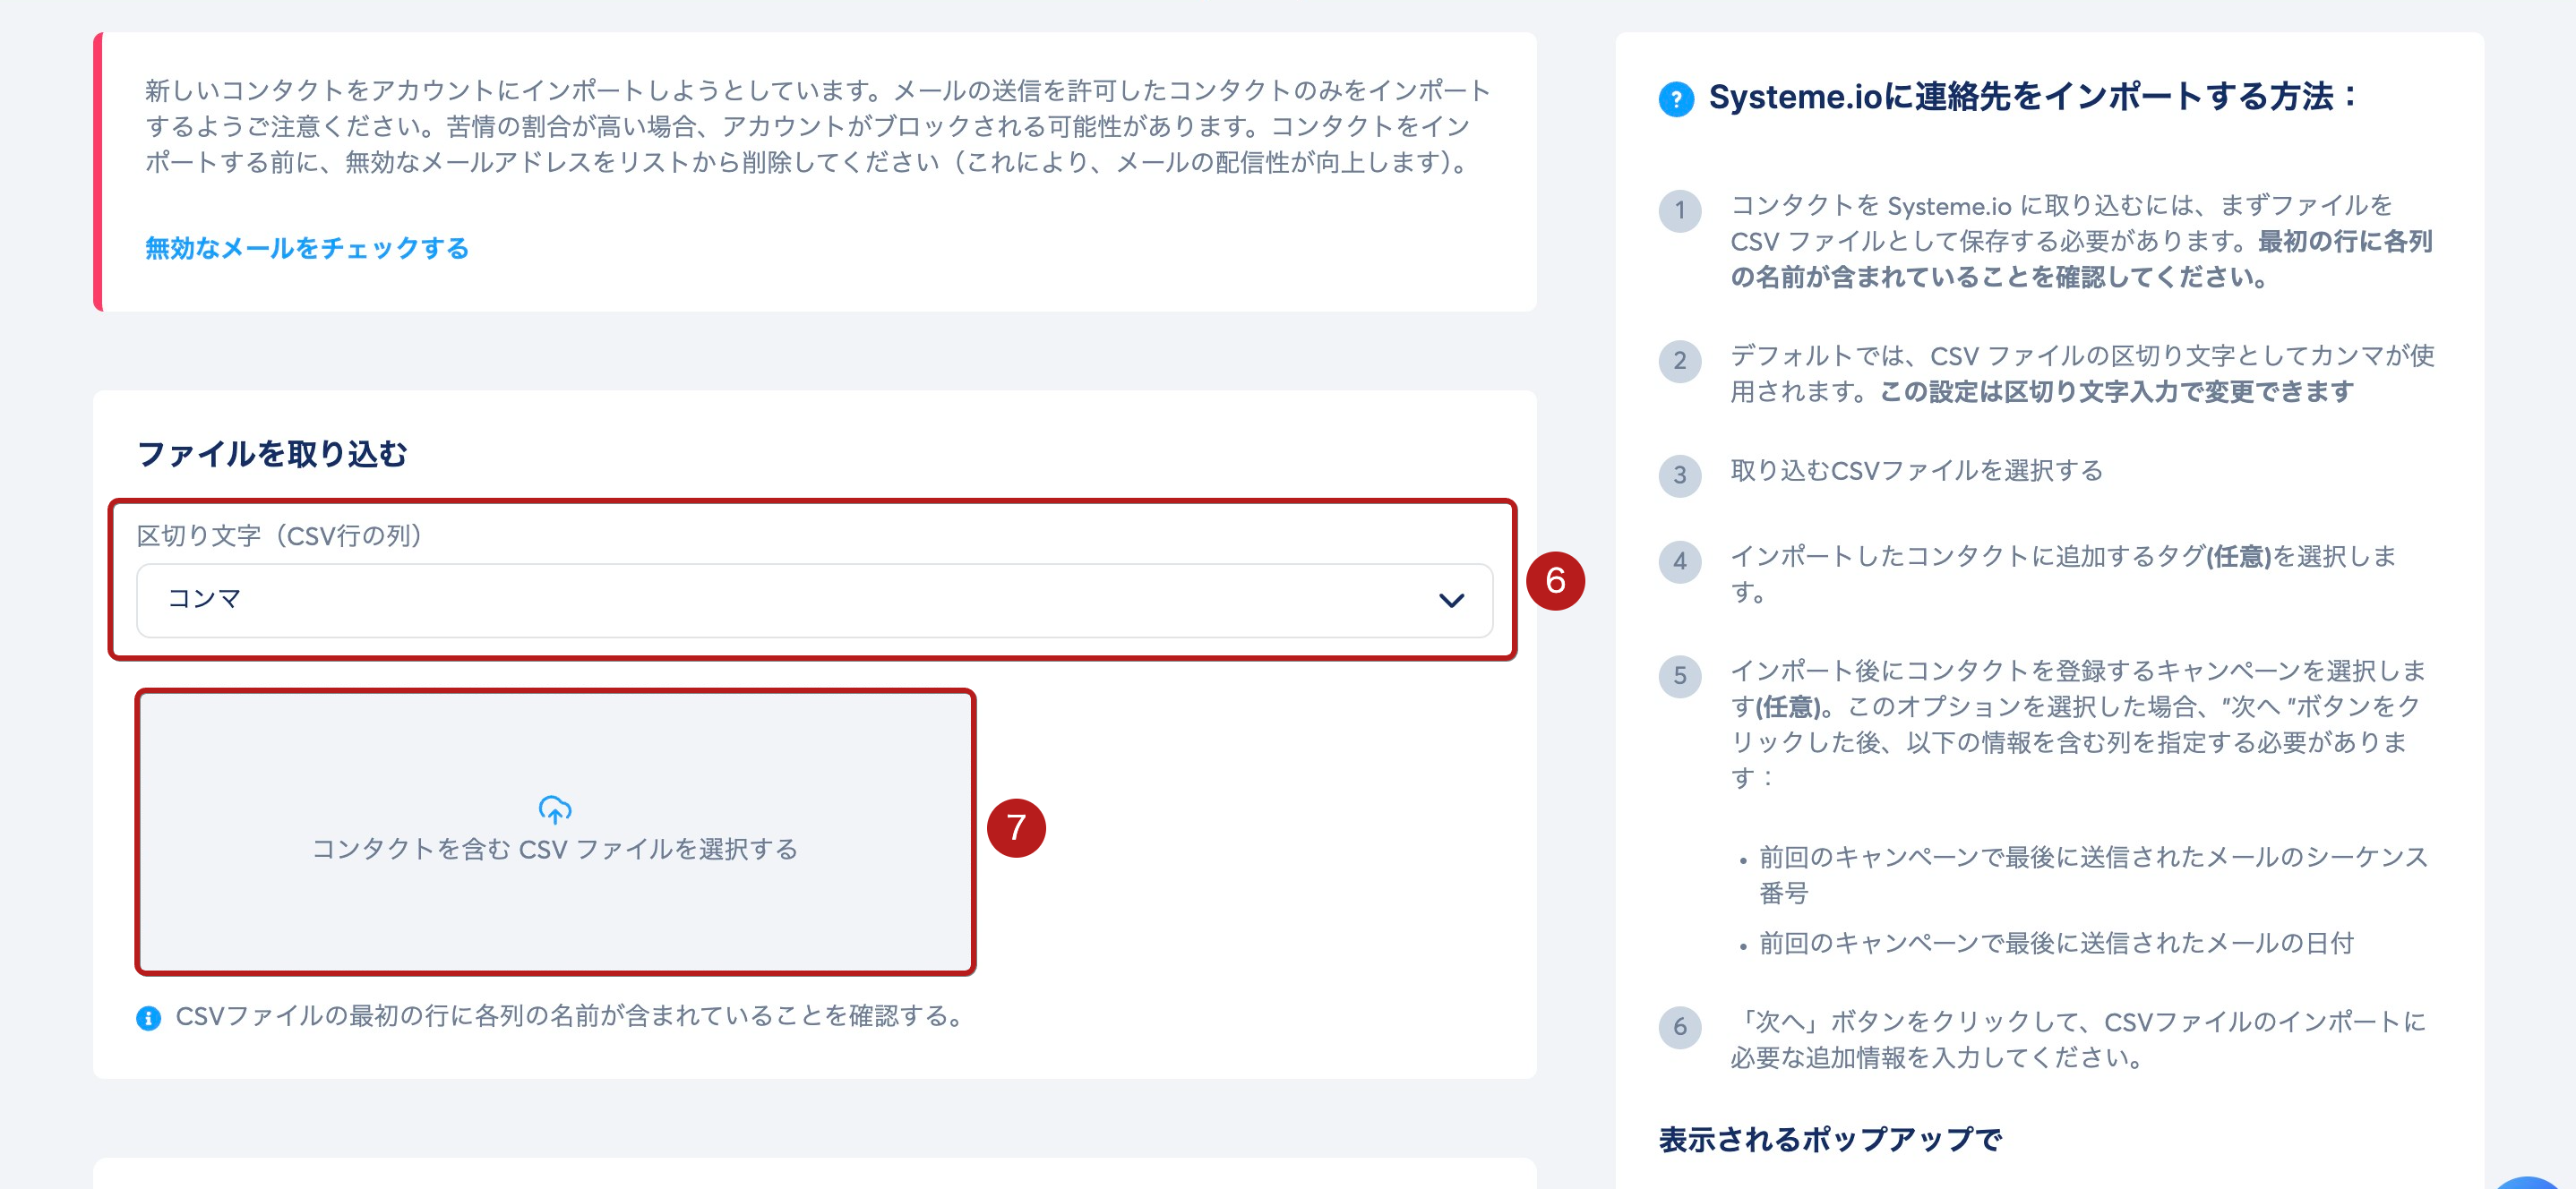This screenshot has height=1189, width=2576.
Task: Click step 3 circle in instructions
Action: [1680, 475]
